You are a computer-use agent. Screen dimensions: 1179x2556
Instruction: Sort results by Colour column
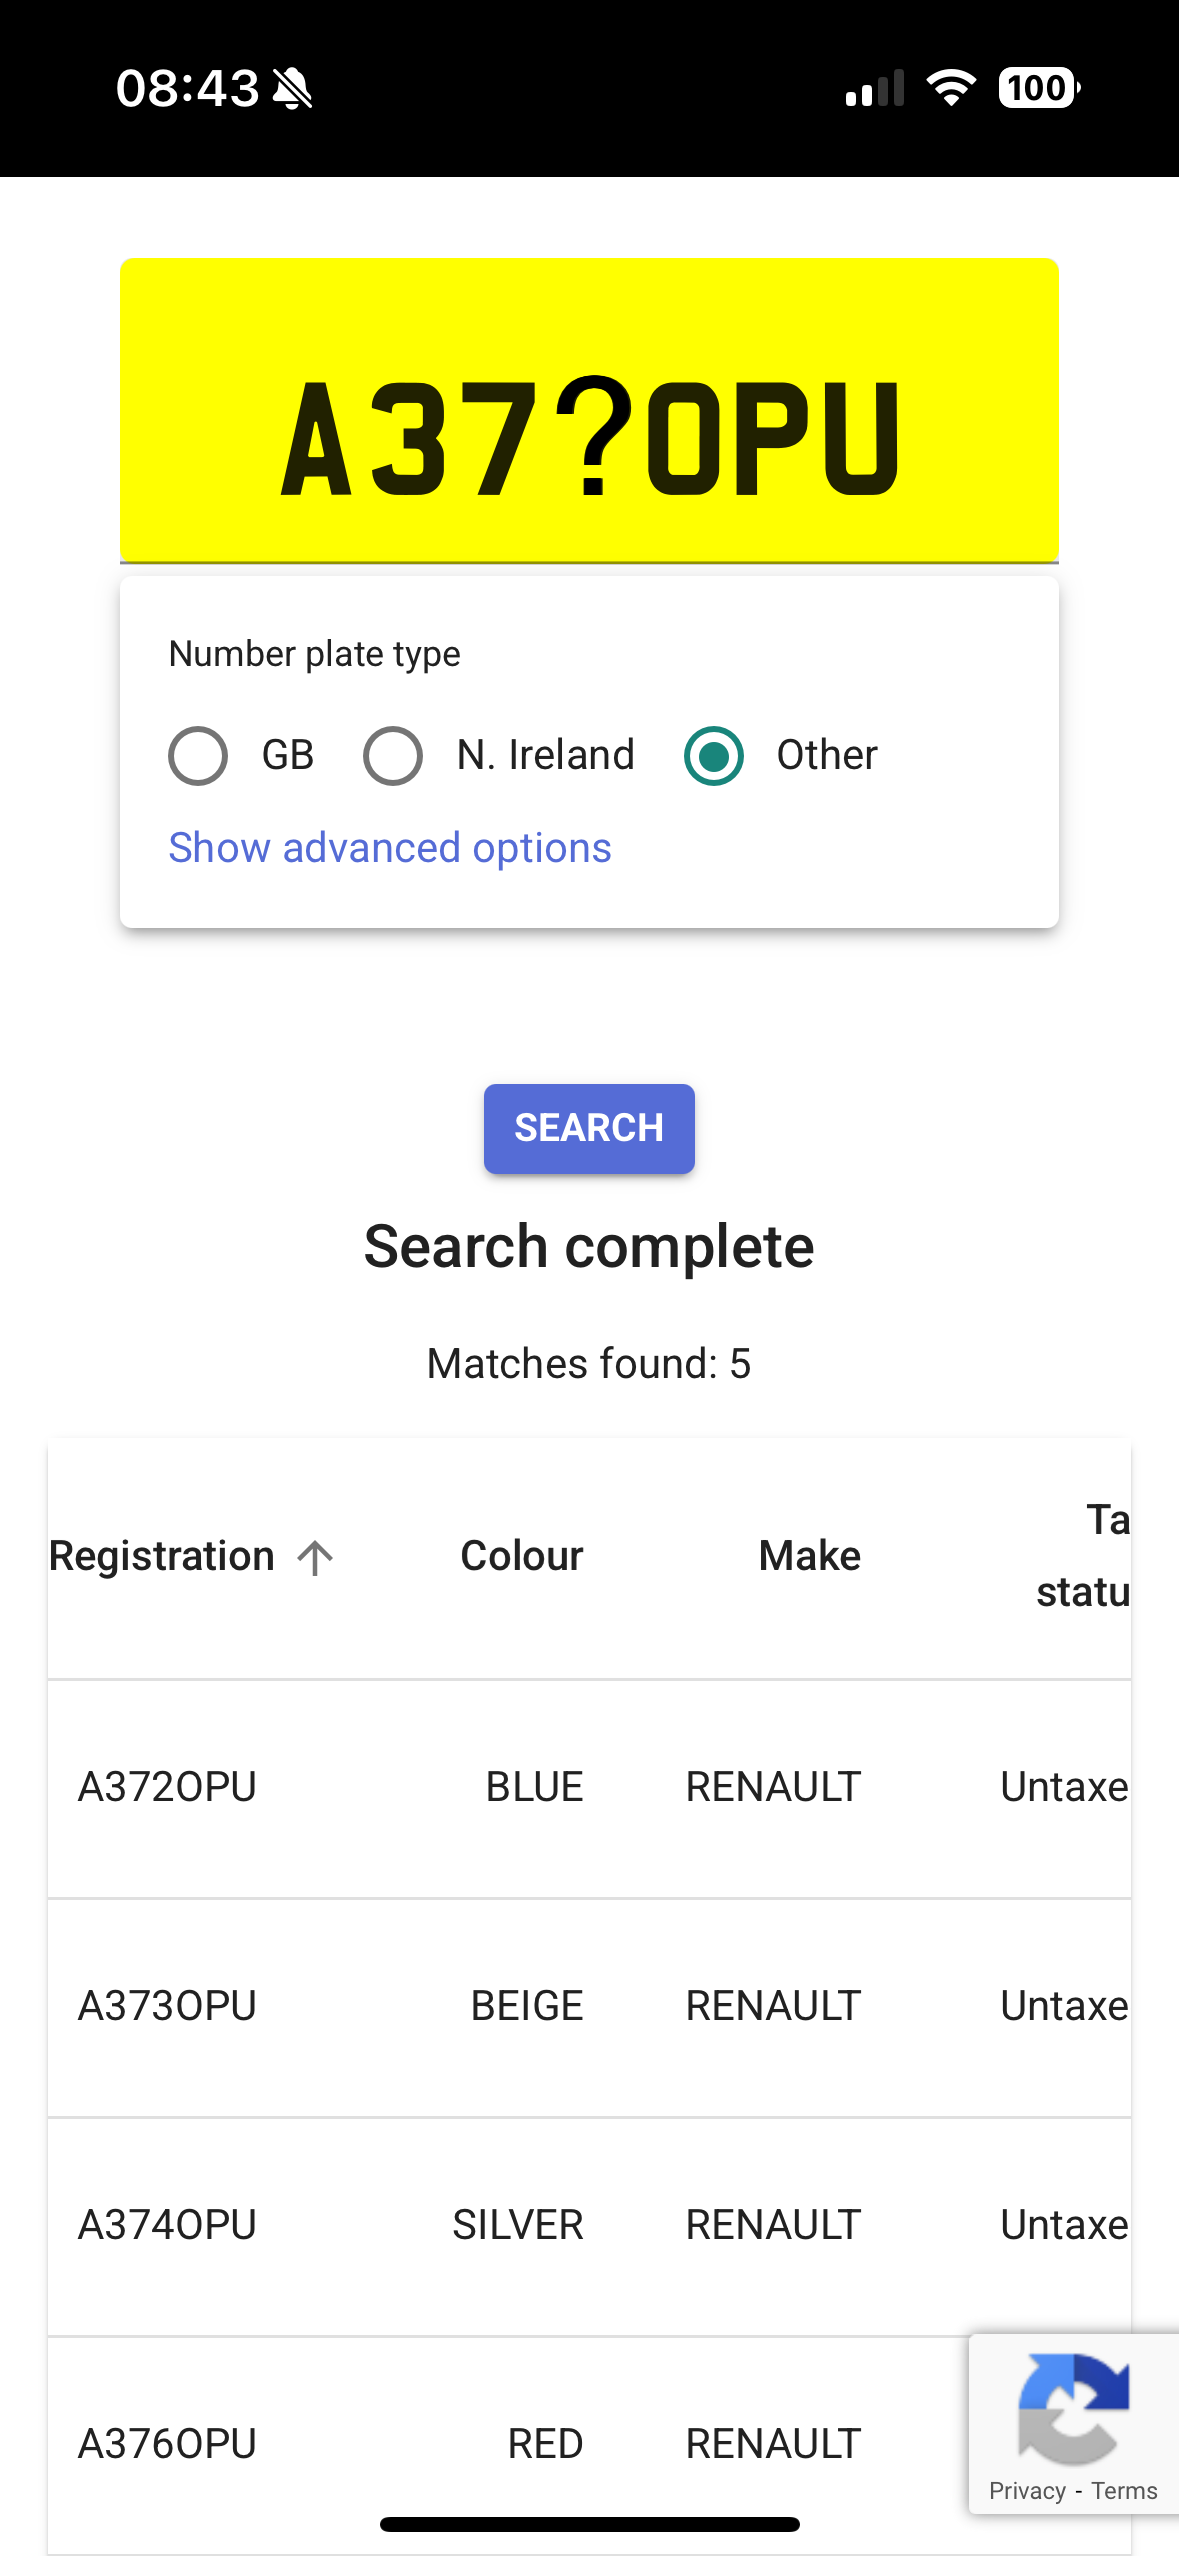click(521, 1556)
